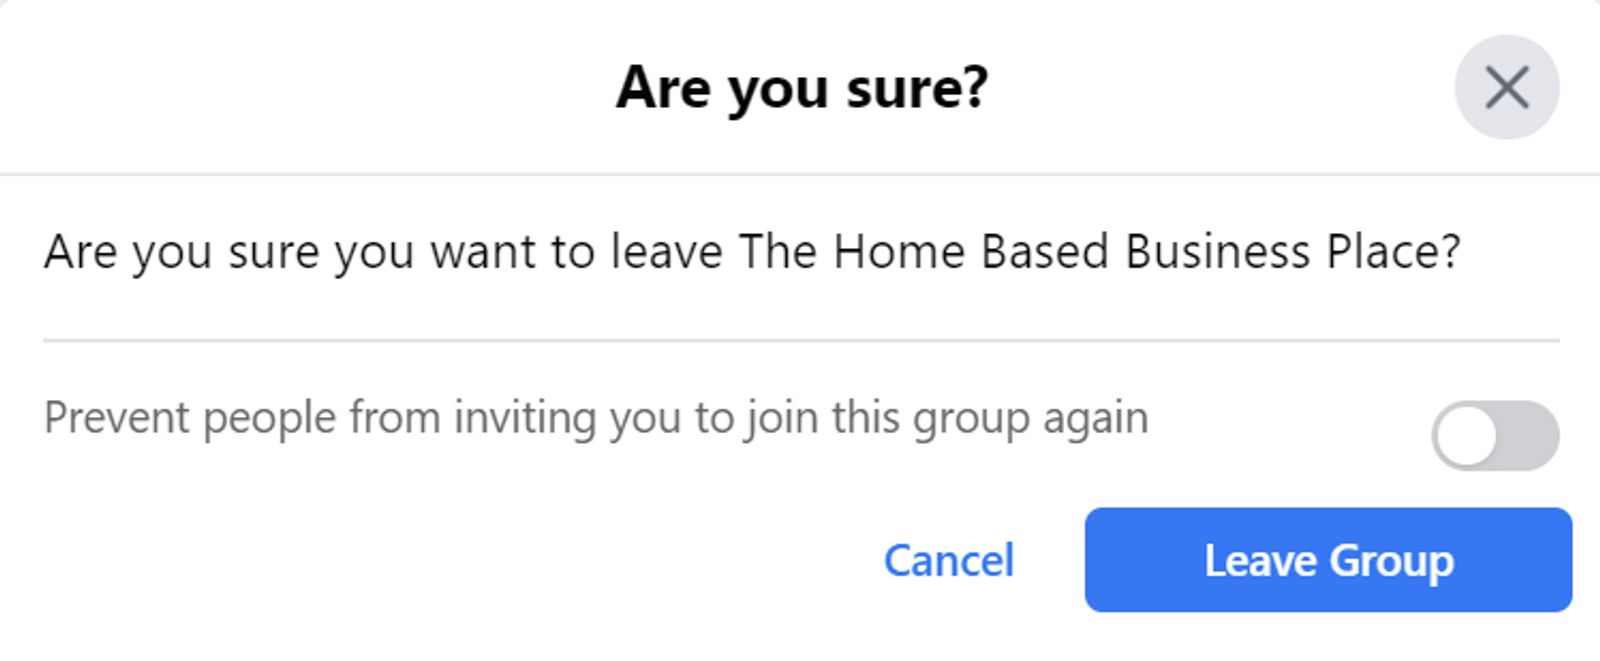1600x661 pixels.
Task: Turn on the gray switch under the divider
Action: pyautogui.click(x=1495, y=436)
